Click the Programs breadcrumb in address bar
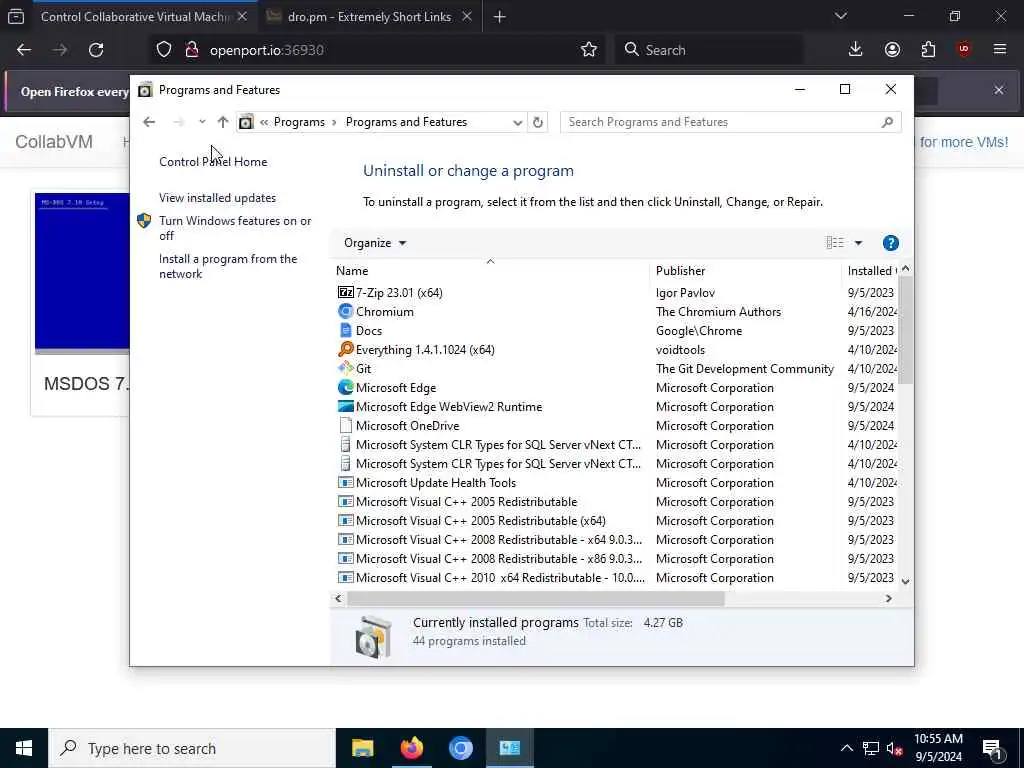Viewport: 1024px width, 768px height. point(299,122)
